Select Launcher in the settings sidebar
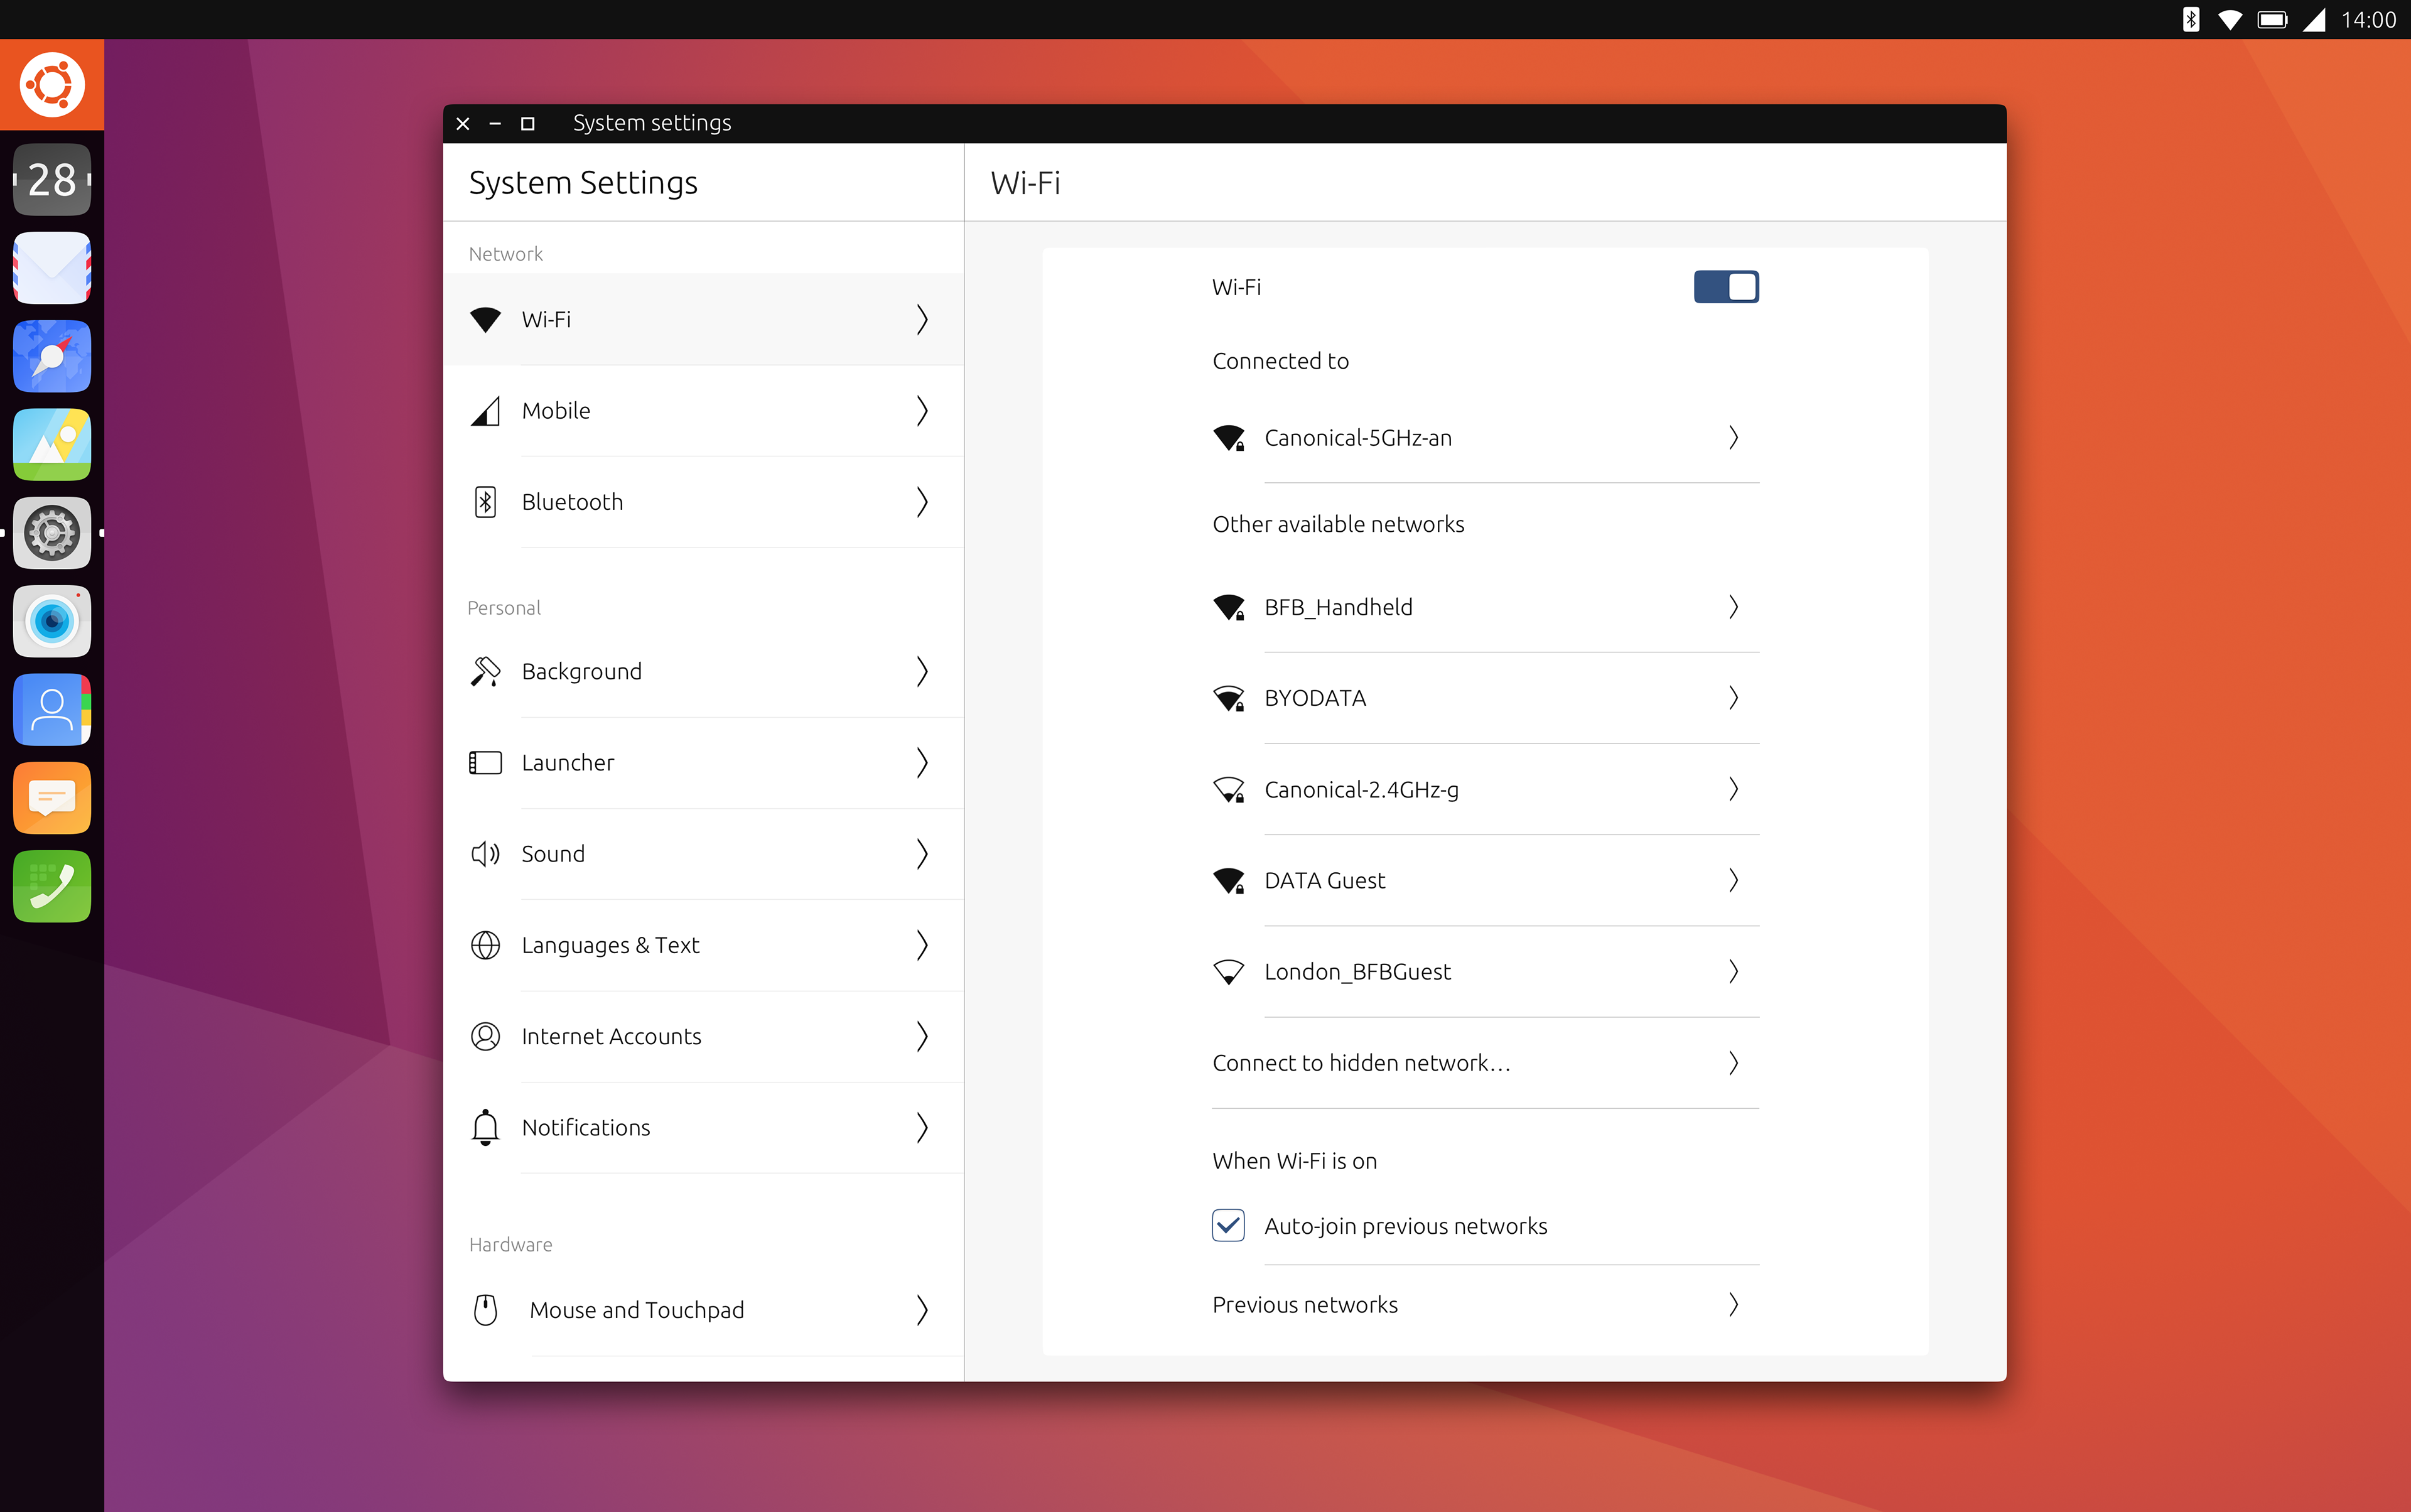Viewport: 2411px width, 1512px height. 703,763
